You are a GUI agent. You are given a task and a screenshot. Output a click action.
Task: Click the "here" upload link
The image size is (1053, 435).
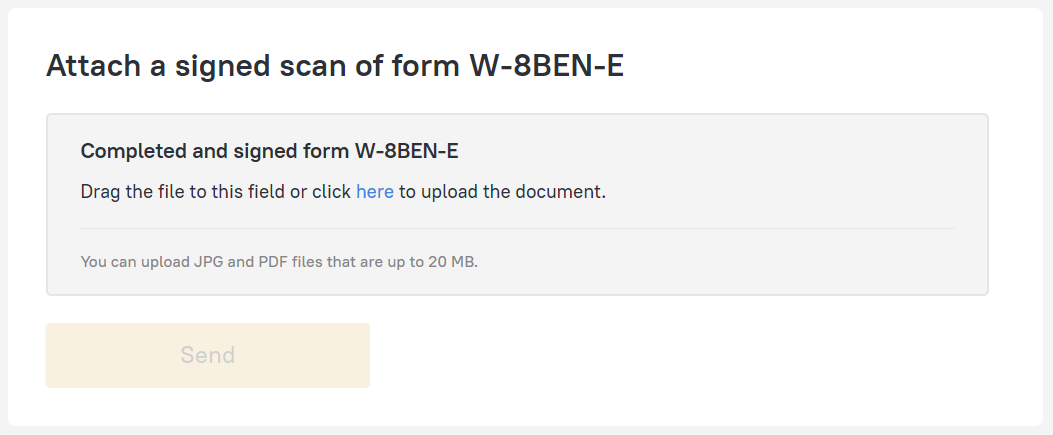374,191
